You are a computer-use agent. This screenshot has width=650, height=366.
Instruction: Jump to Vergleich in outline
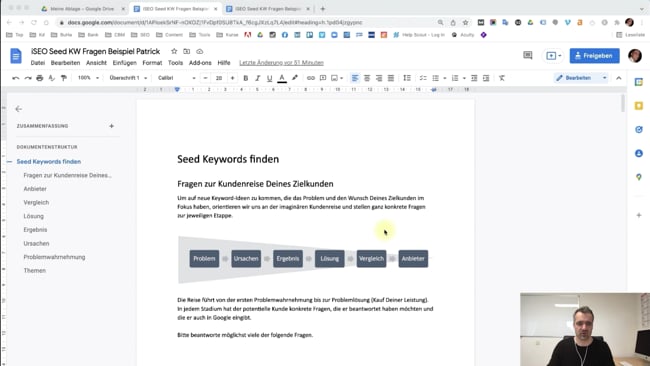(x=36, y=203)
